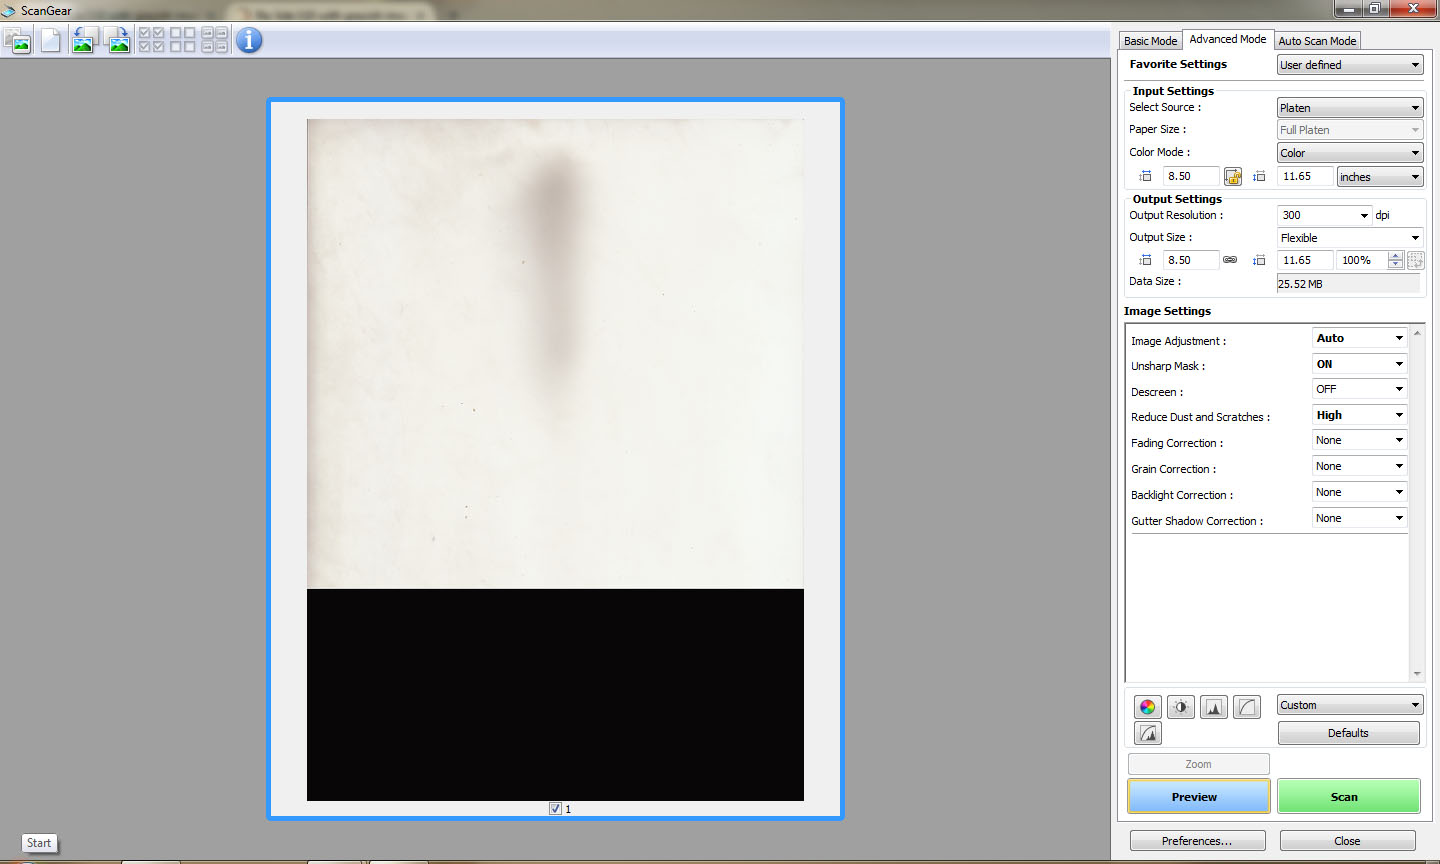Rotate the preview image left

[83, 41]
